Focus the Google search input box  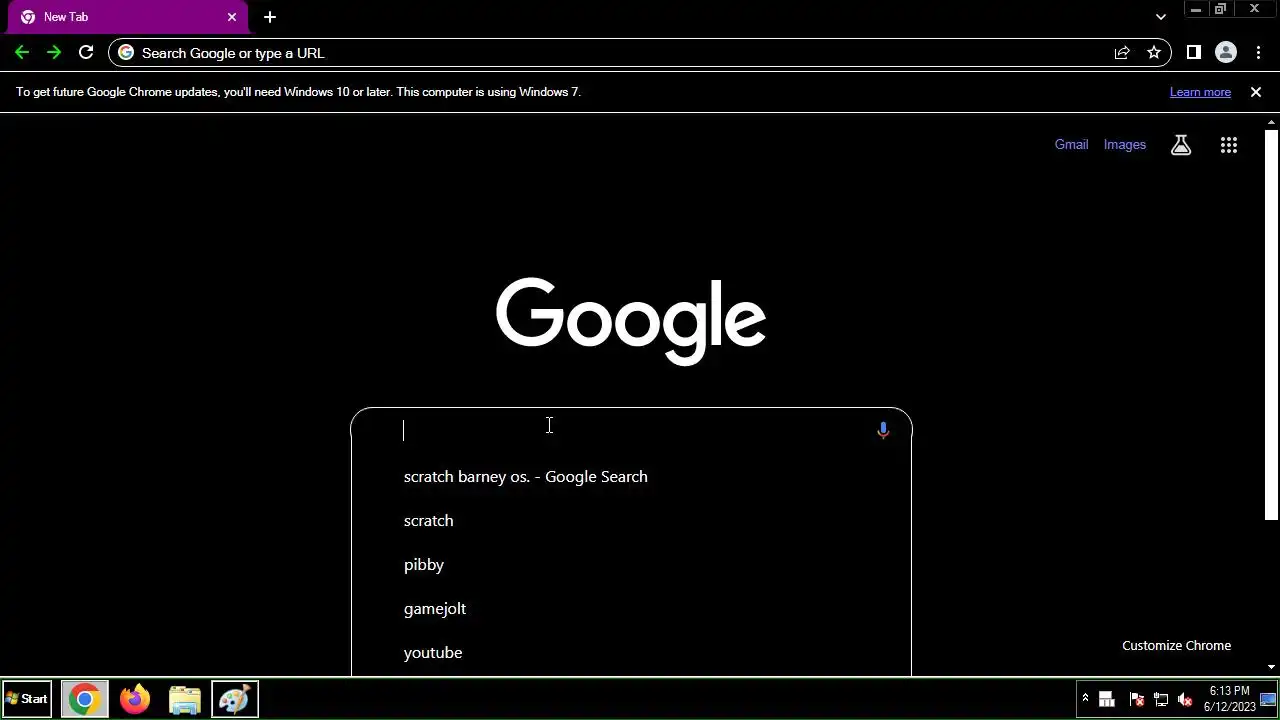point(630,430)
